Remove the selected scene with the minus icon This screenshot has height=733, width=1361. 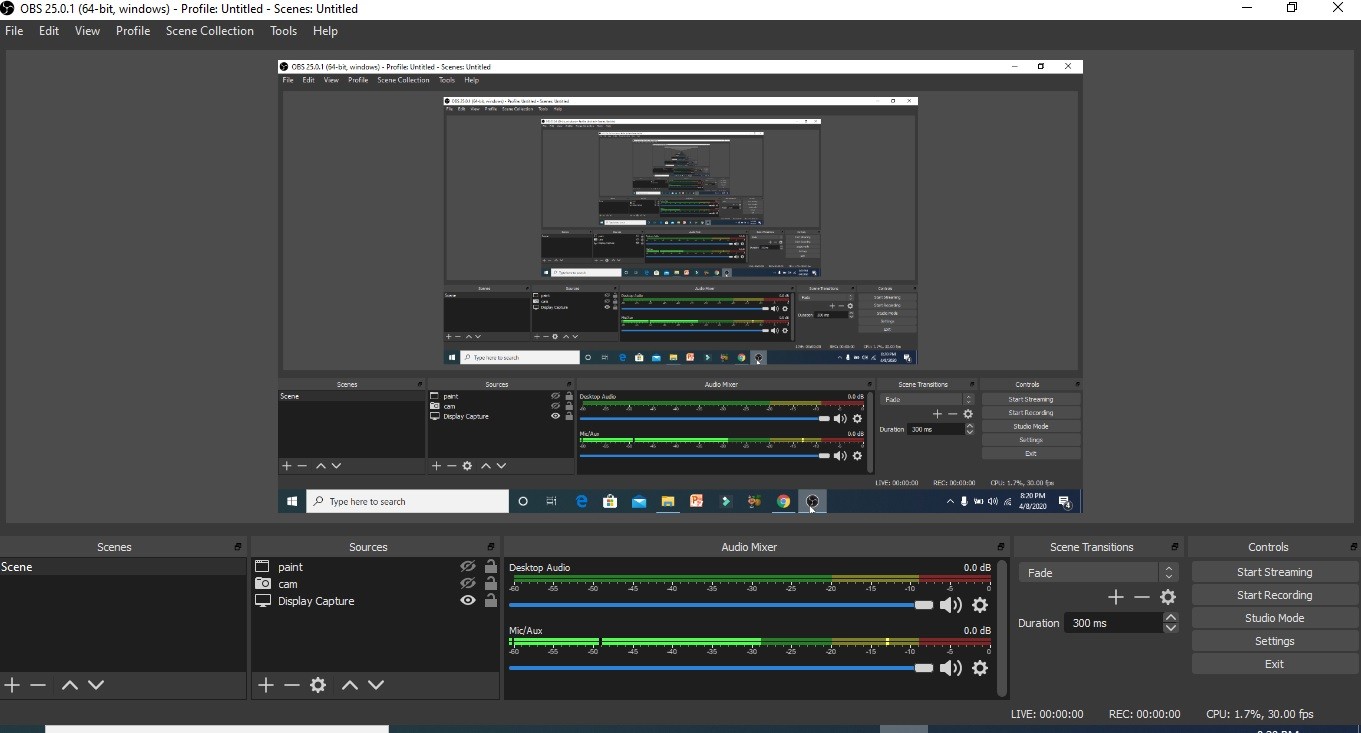pos(38,685)
